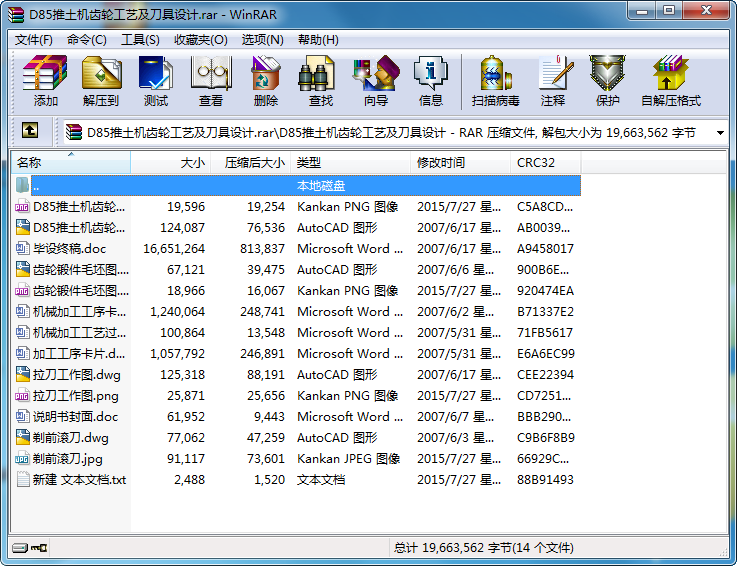Click the 文本文档 type cell
The width and height of the screenshot is (737, 566).
(321, 480)
